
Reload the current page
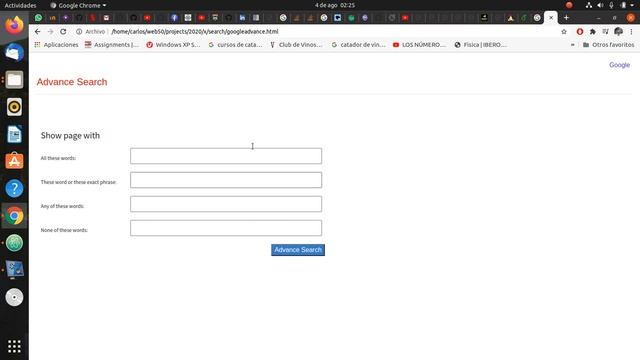tap(63, 31)
